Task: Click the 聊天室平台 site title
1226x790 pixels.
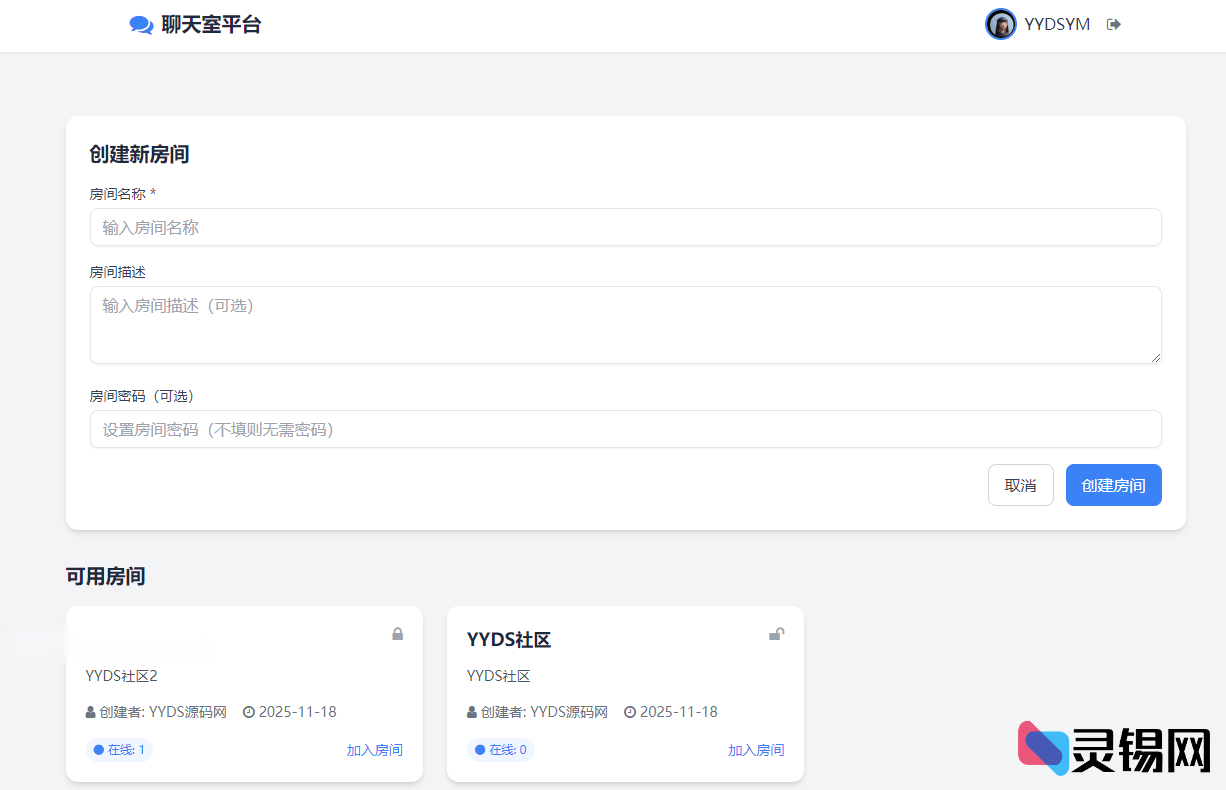Action: click(x=211, y=25)
